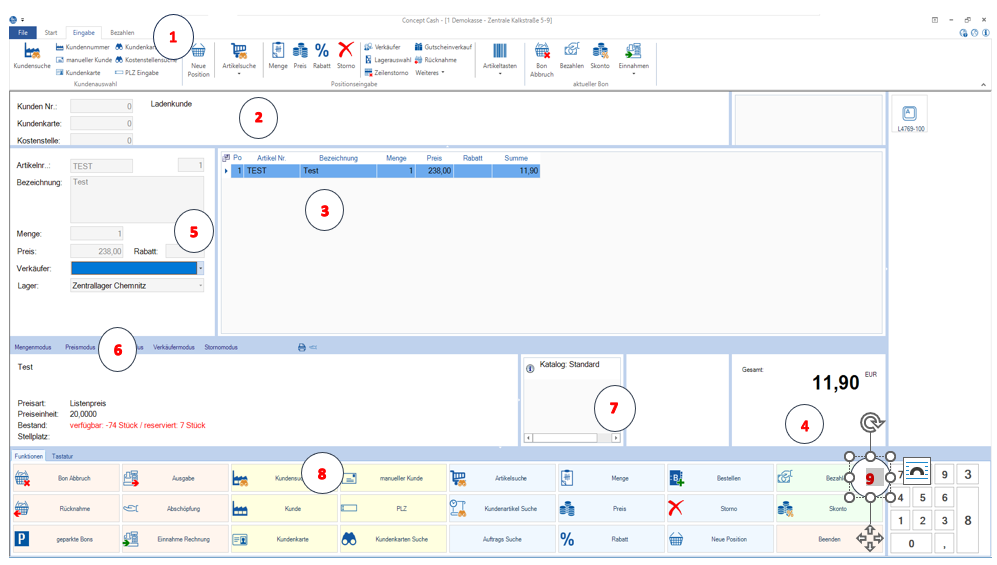The width and height of the screenshot is (997, 565).
Task: Expand the Lager Zentrallager Chemnitz dropdown
Action: (x=200, y=286)
